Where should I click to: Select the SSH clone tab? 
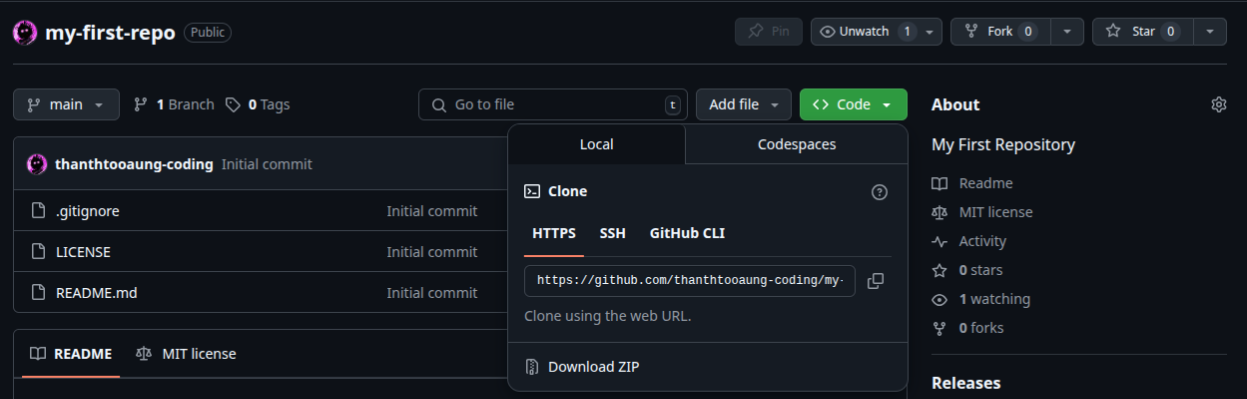click(x=613, y=234)
